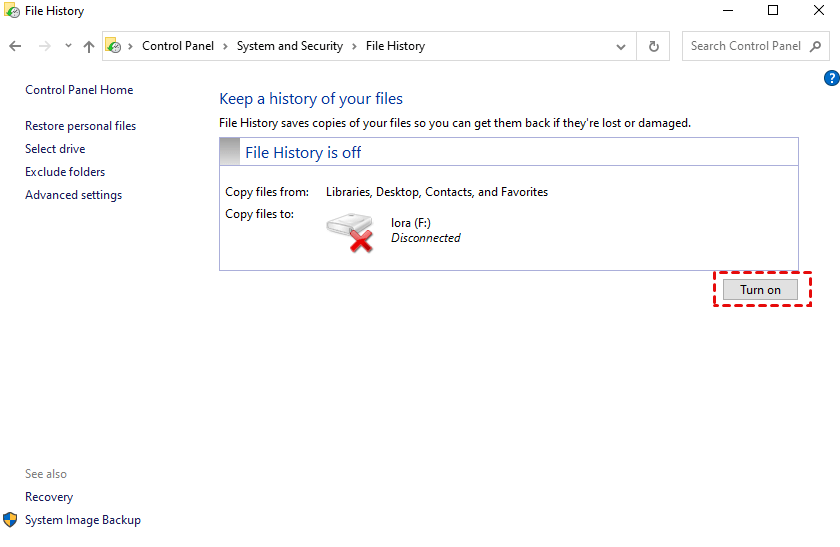
Task: Click the search magnifier icon
Action: click(x=815, y=46)
